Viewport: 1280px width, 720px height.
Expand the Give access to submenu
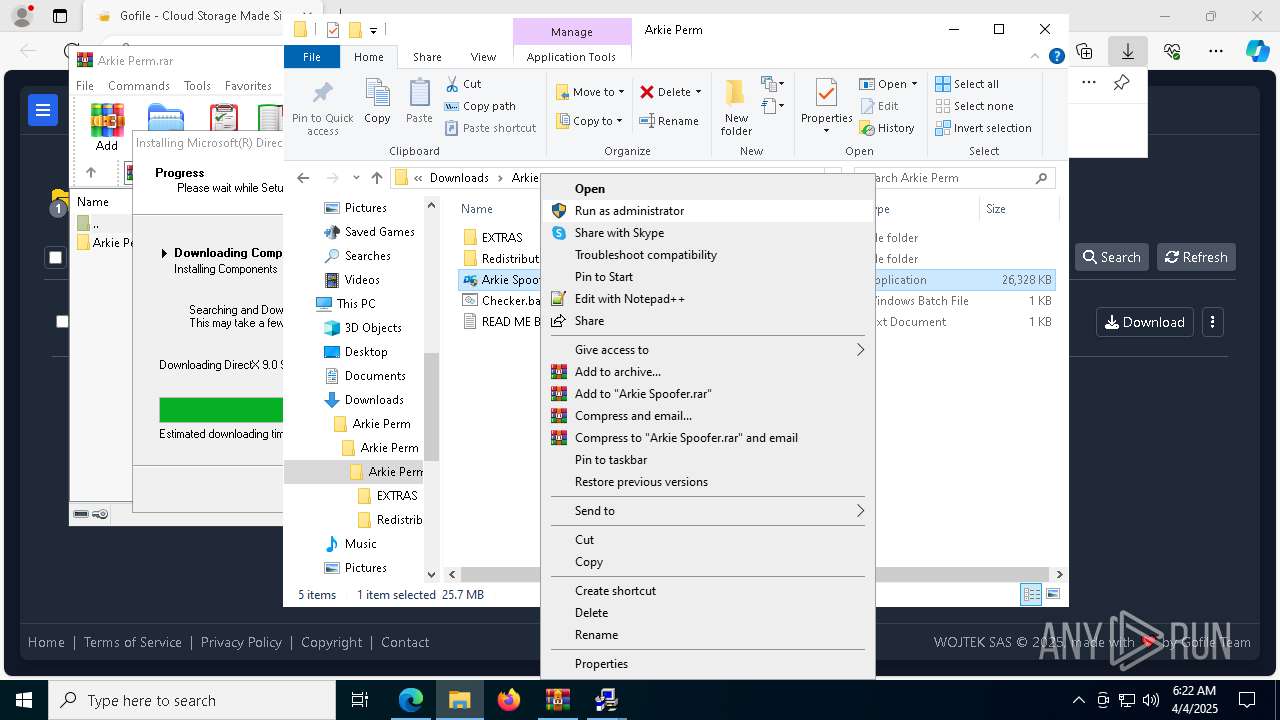coord(707,350)
